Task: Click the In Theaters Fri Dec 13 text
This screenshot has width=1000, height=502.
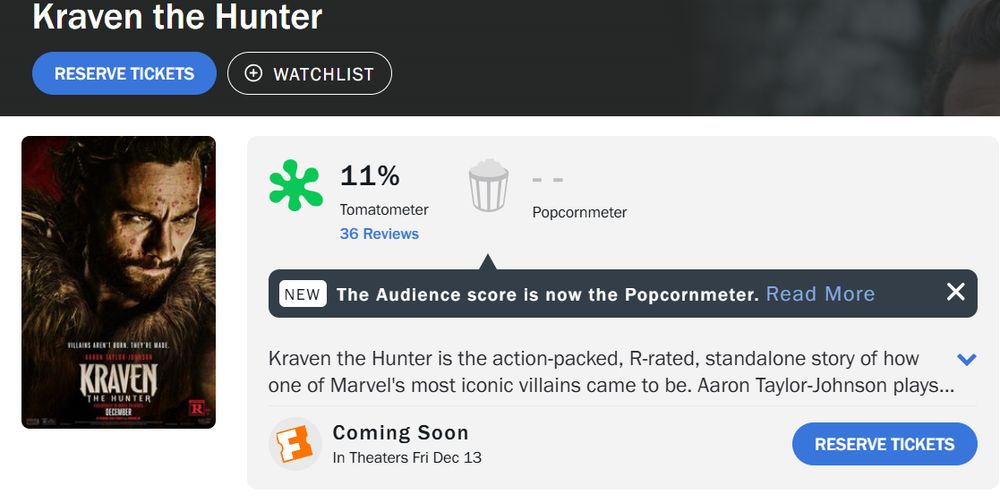Action: (407, 458)
